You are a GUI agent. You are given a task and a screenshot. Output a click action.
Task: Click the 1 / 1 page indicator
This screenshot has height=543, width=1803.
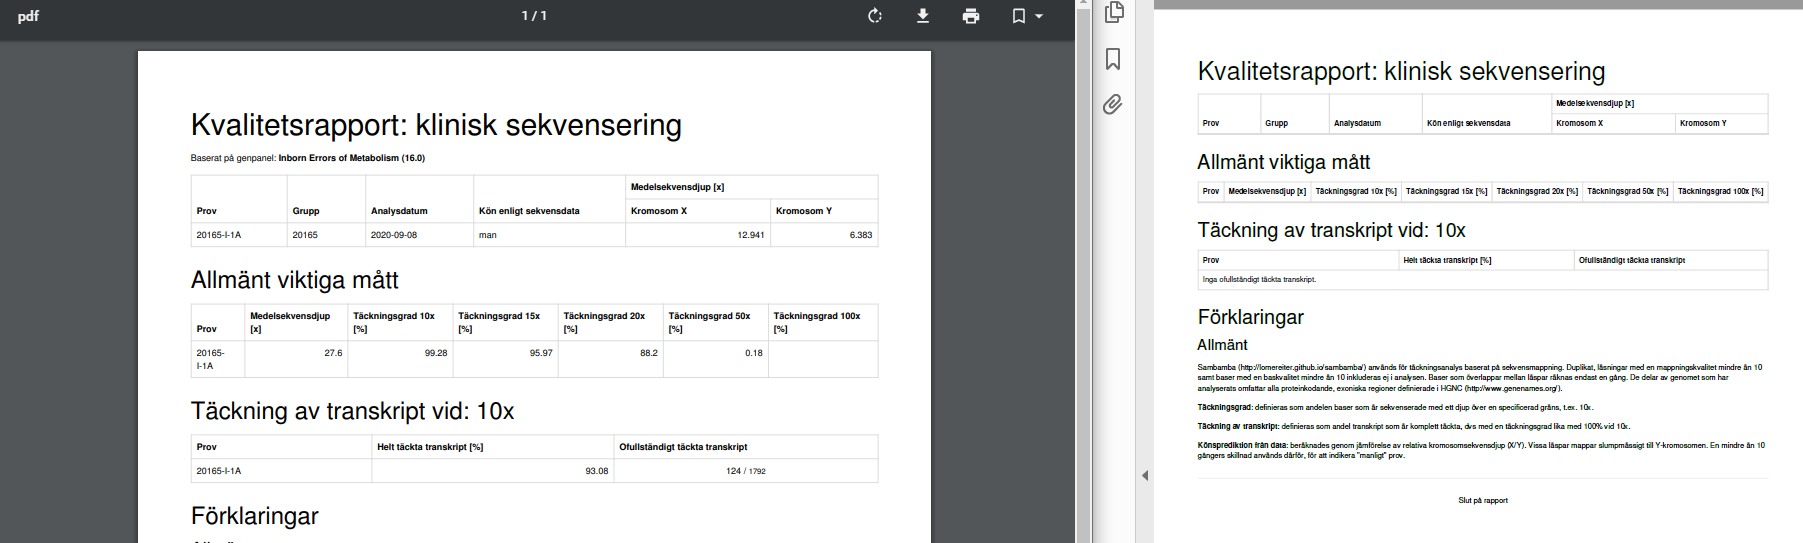point(534,16)
